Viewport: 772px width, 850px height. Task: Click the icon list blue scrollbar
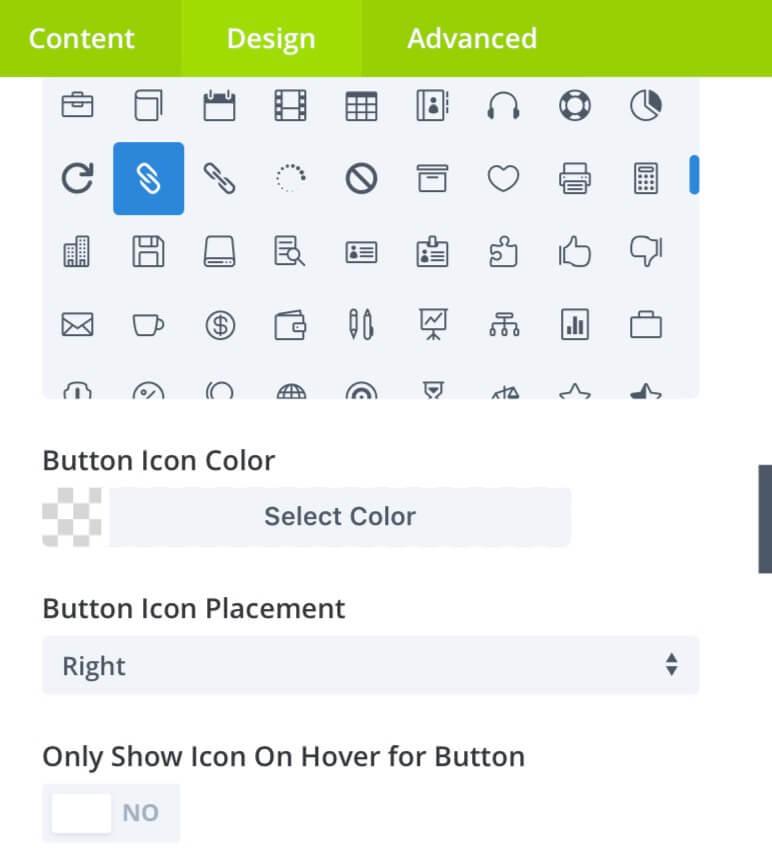(x=694, y=175)
